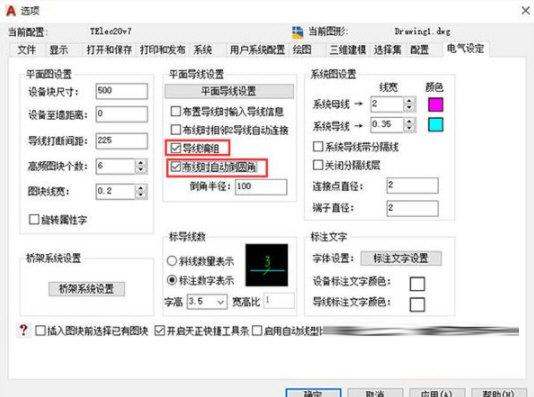Screen dimensions: 534x397
Task: Click the 图块线宽 value field
Action: 115,192
